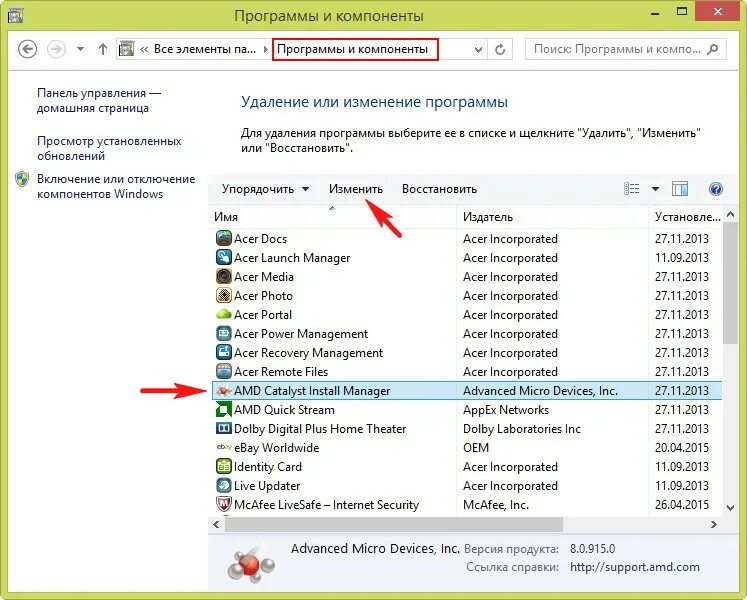Click the shield icon beside Windows components

pos(22,179)
